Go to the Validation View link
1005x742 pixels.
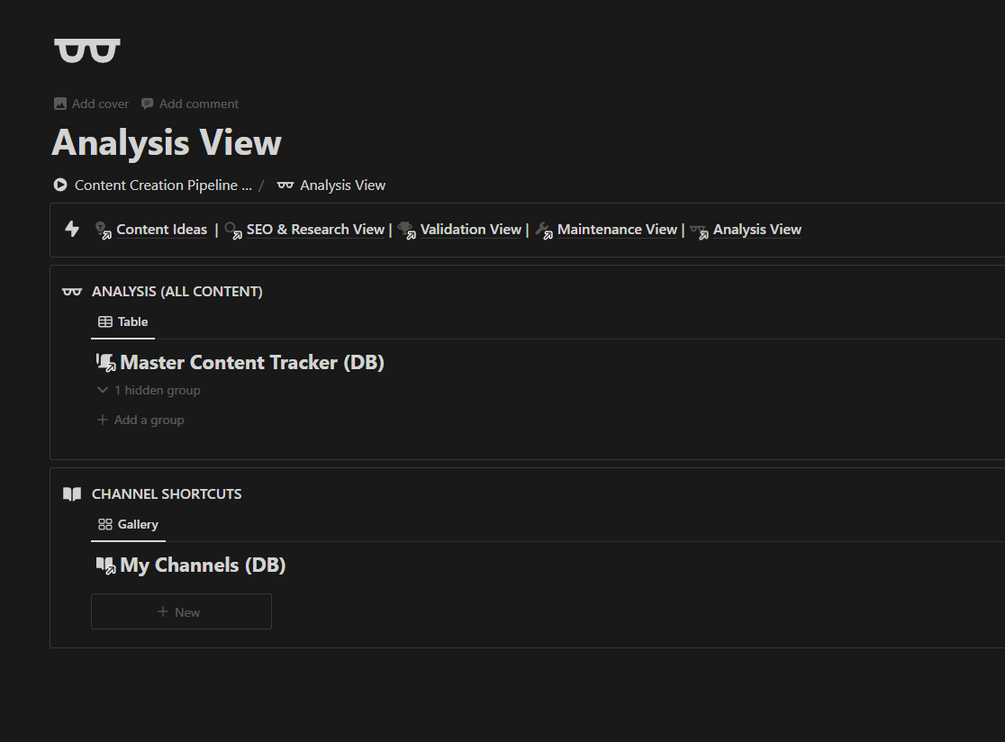470,229
